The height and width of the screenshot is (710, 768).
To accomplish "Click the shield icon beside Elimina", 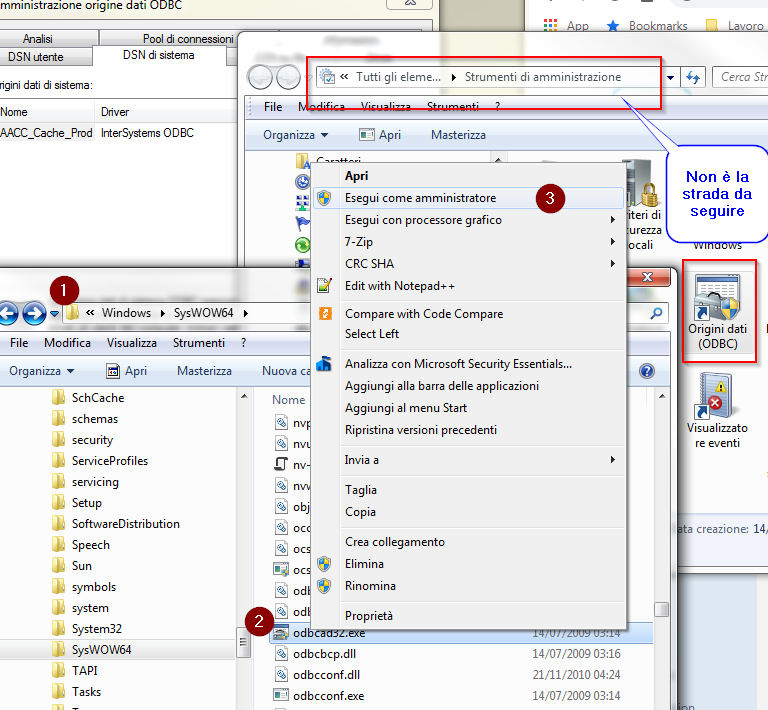I will click(324, 564).
